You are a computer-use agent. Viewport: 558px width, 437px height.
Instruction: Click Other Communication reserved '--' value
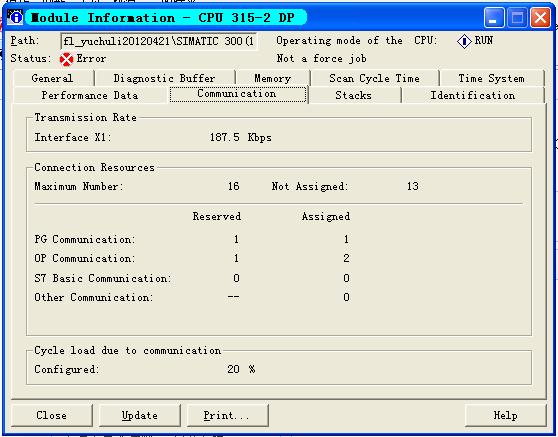233,297
